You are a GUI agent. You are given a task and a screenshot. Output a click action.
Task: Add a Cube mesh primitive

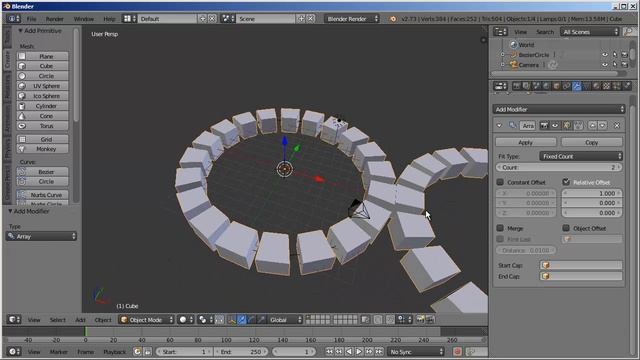point(42,66)
